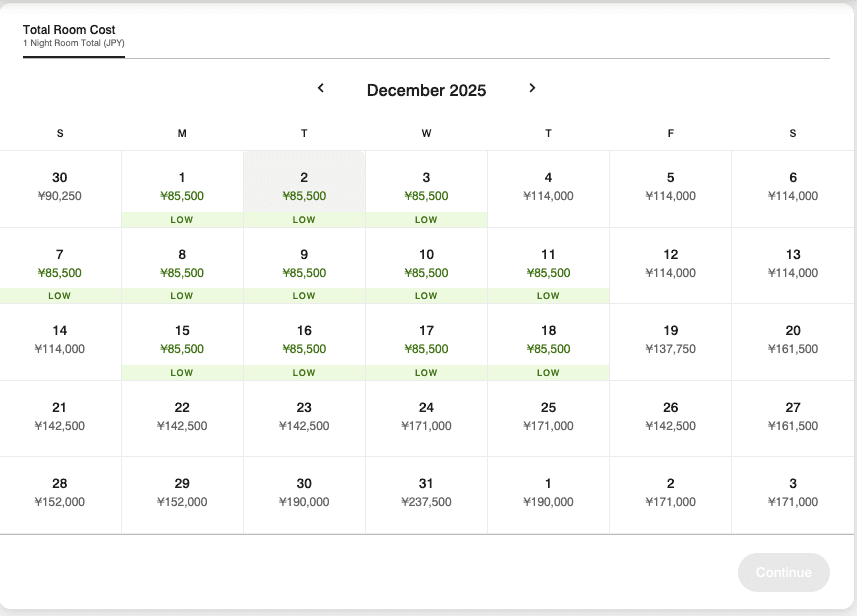Pick December 3 on the calendar
The width and height of the screenshot is (857, 616).
(426, 187)
